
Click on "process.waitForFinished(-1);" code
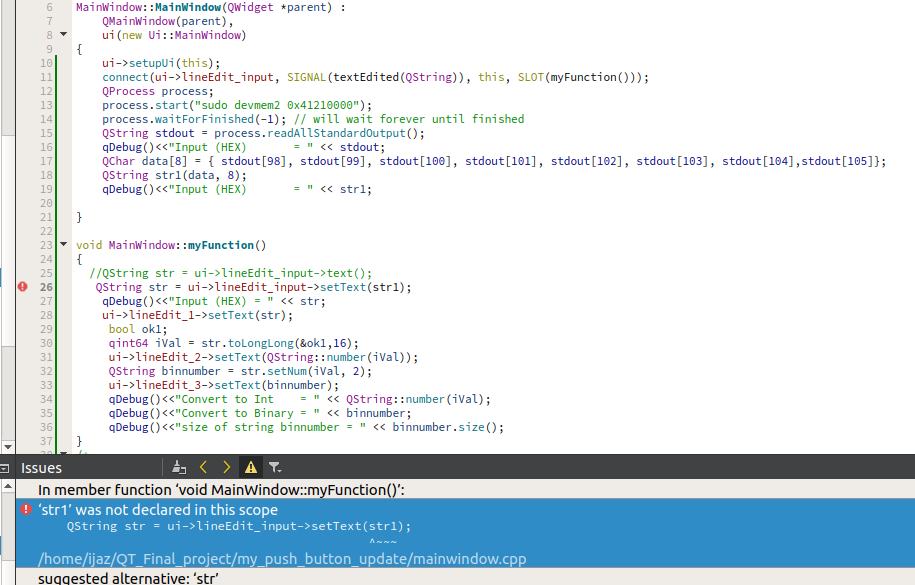tap(194, 119)
